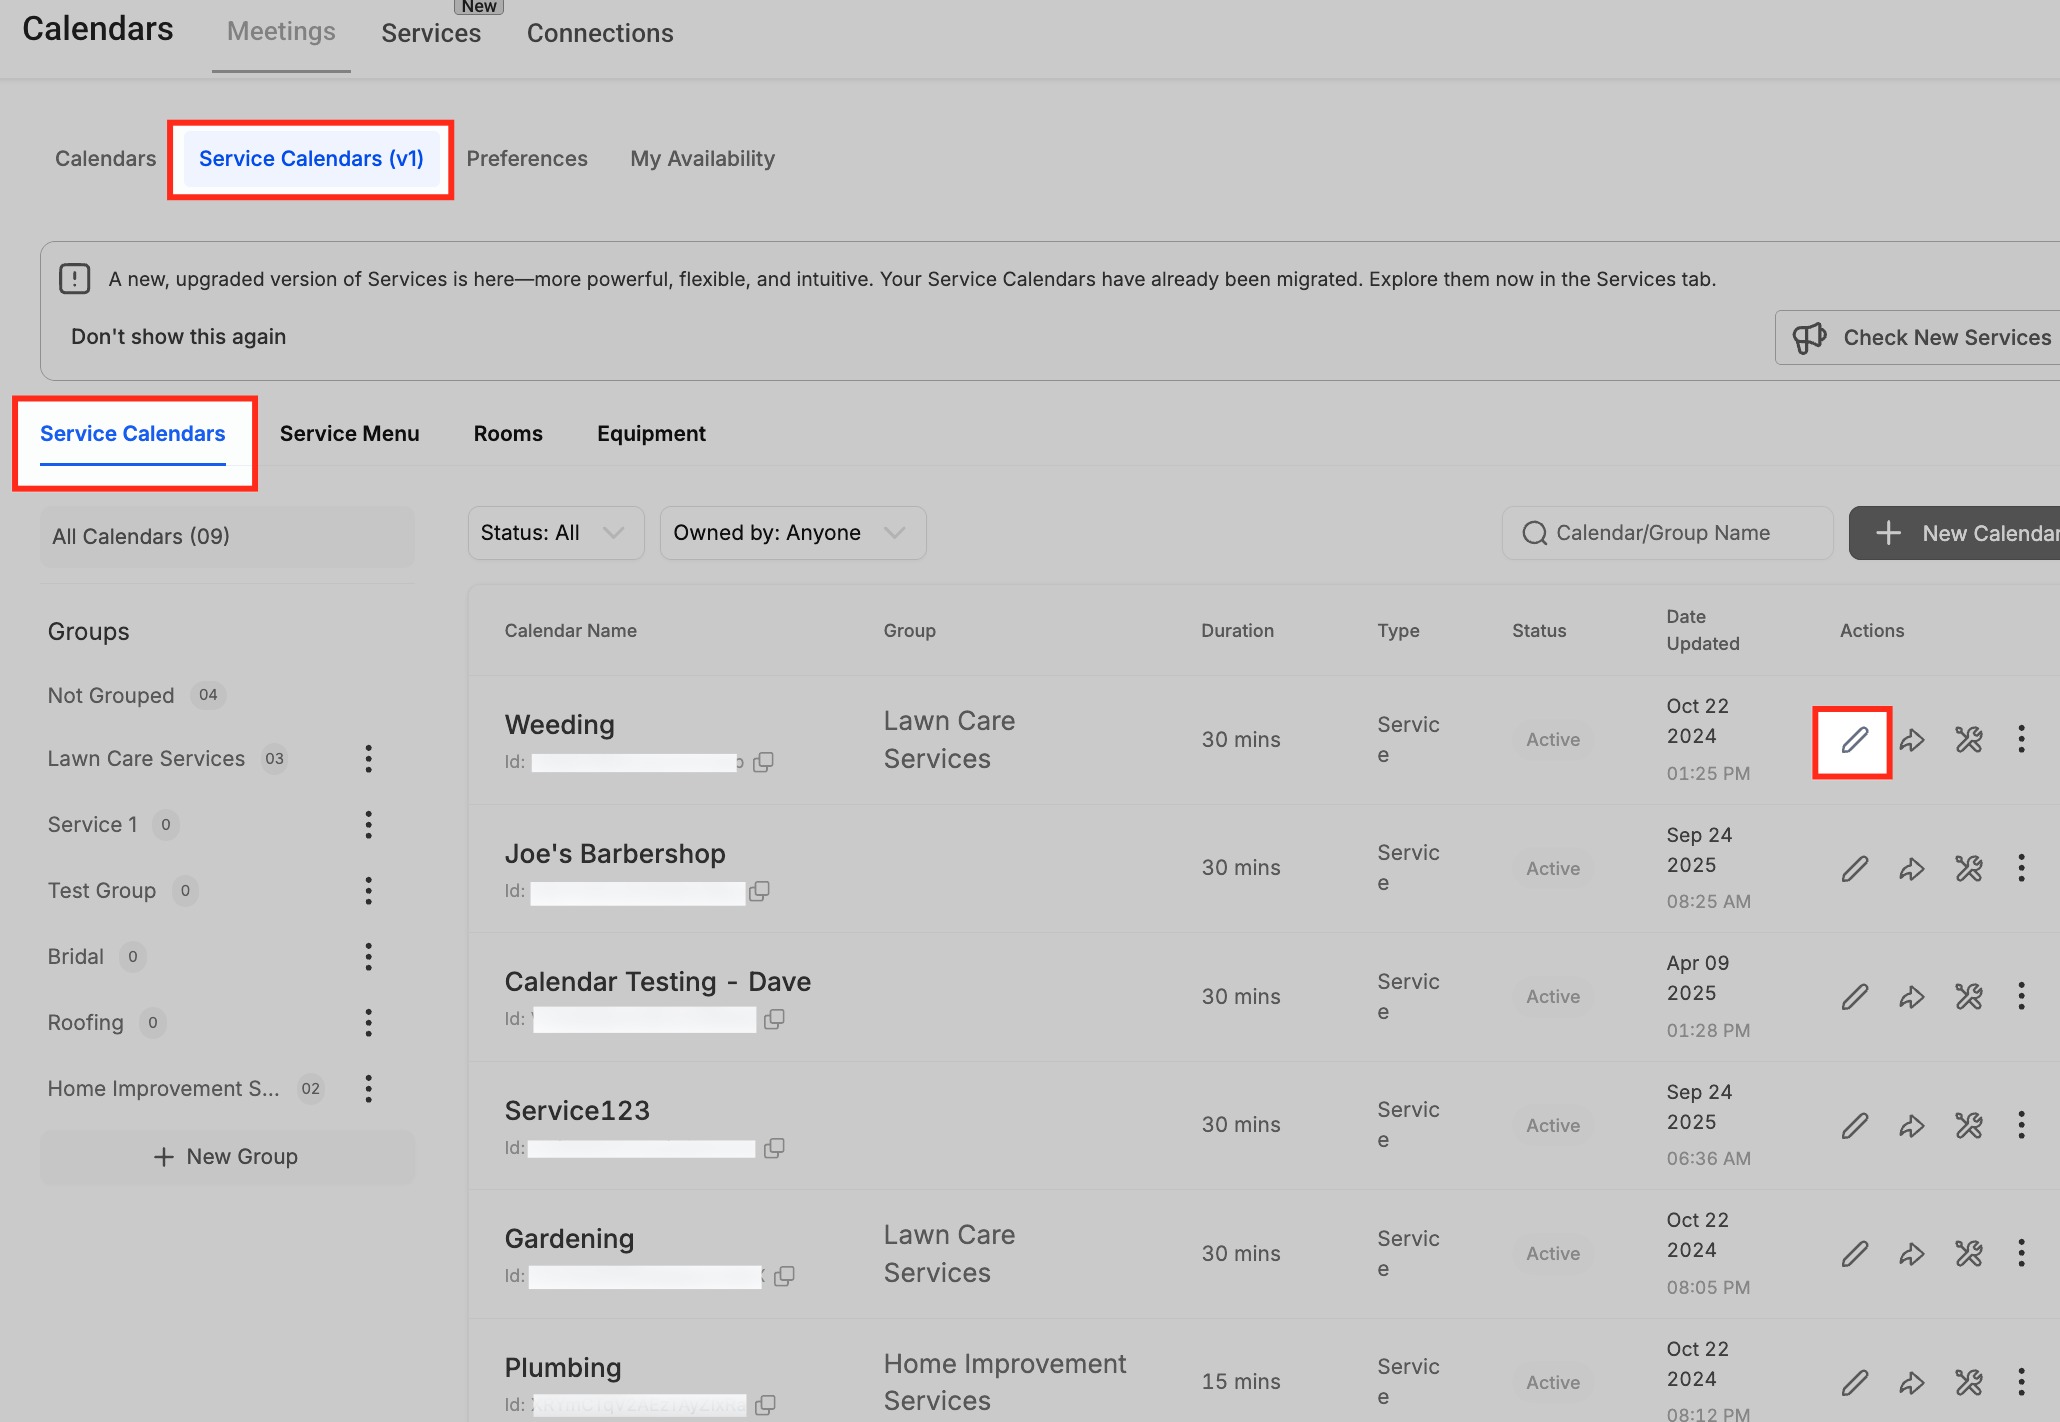Switch to the Equipment tab
This screenshot has height=1422, width=2060.
[651, 434]
